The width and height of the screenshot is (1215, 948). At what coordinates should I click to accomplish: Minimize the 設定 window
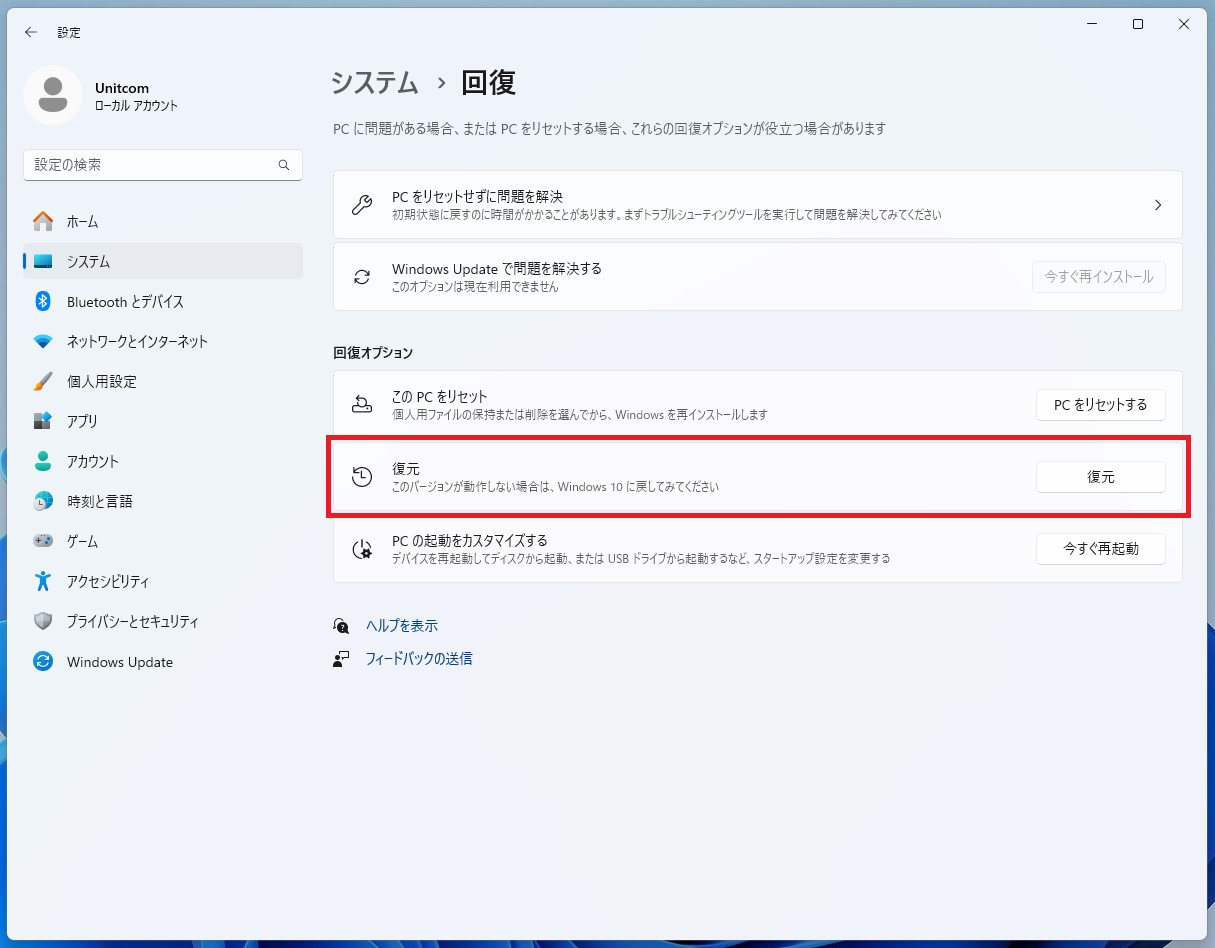pyautogui.click(x=1092, y=25)
